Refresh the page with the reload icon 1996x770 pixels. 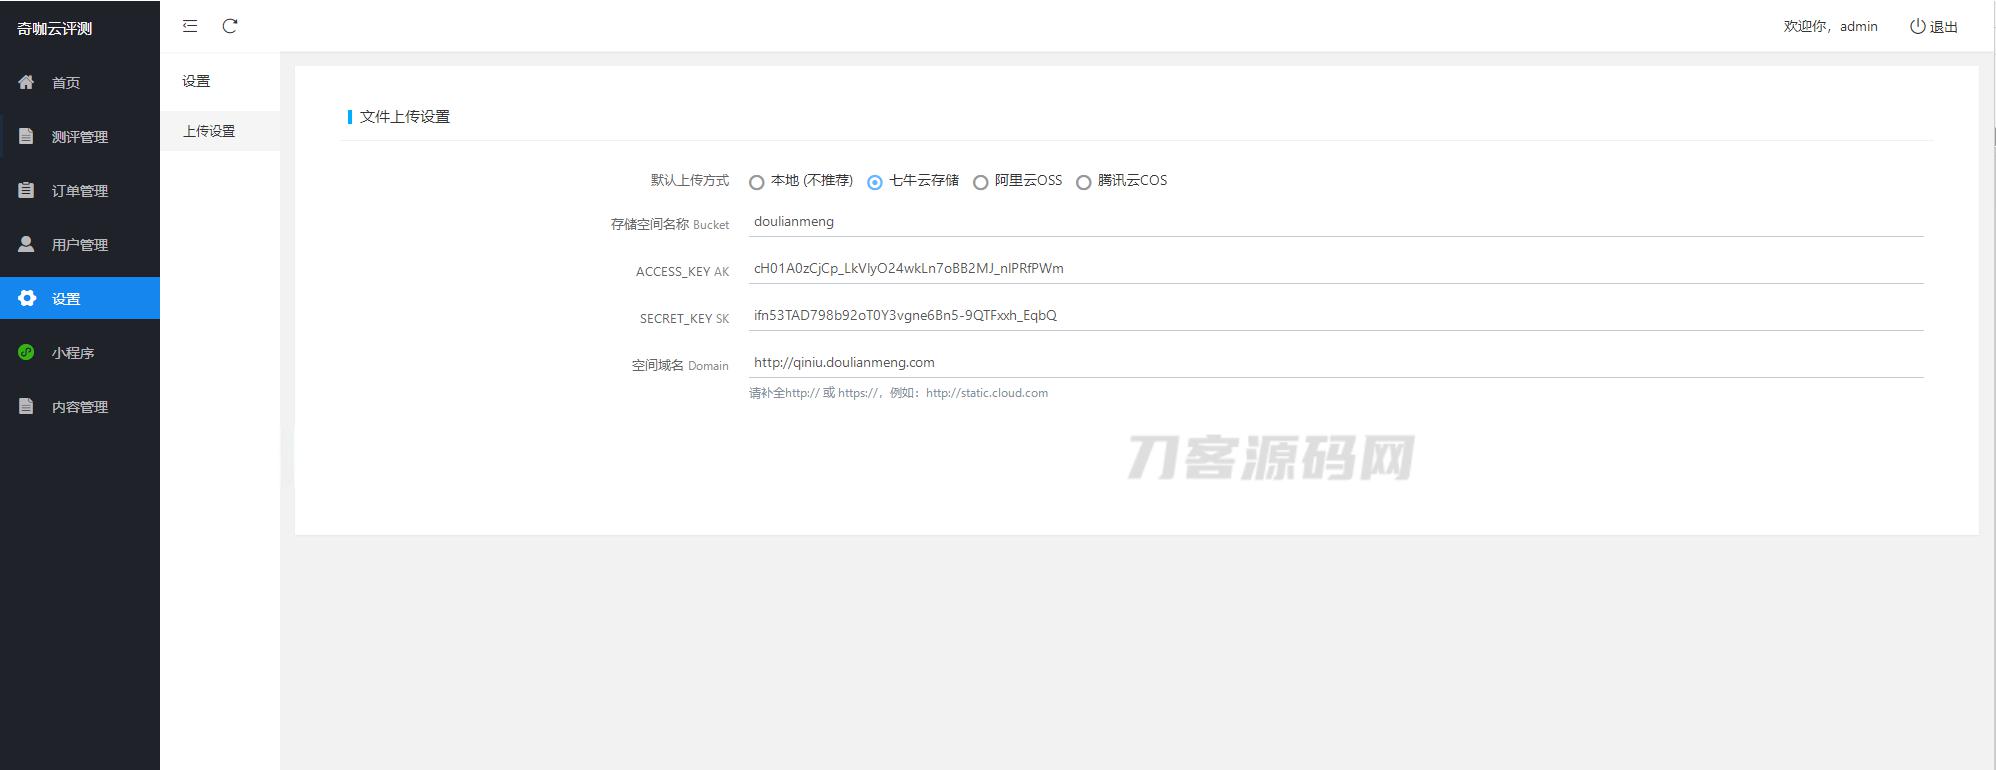click(230, 26)
